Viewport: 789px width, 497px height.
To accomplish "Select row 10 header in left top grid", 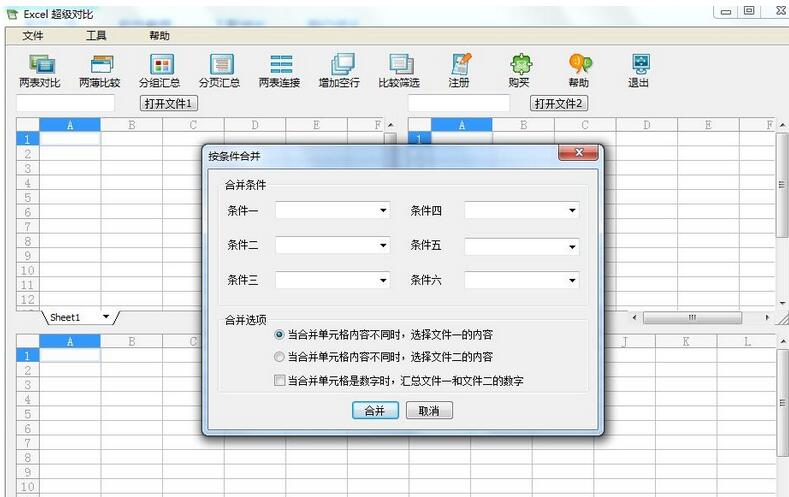I will pyautogui.click(x=28, y=270).
